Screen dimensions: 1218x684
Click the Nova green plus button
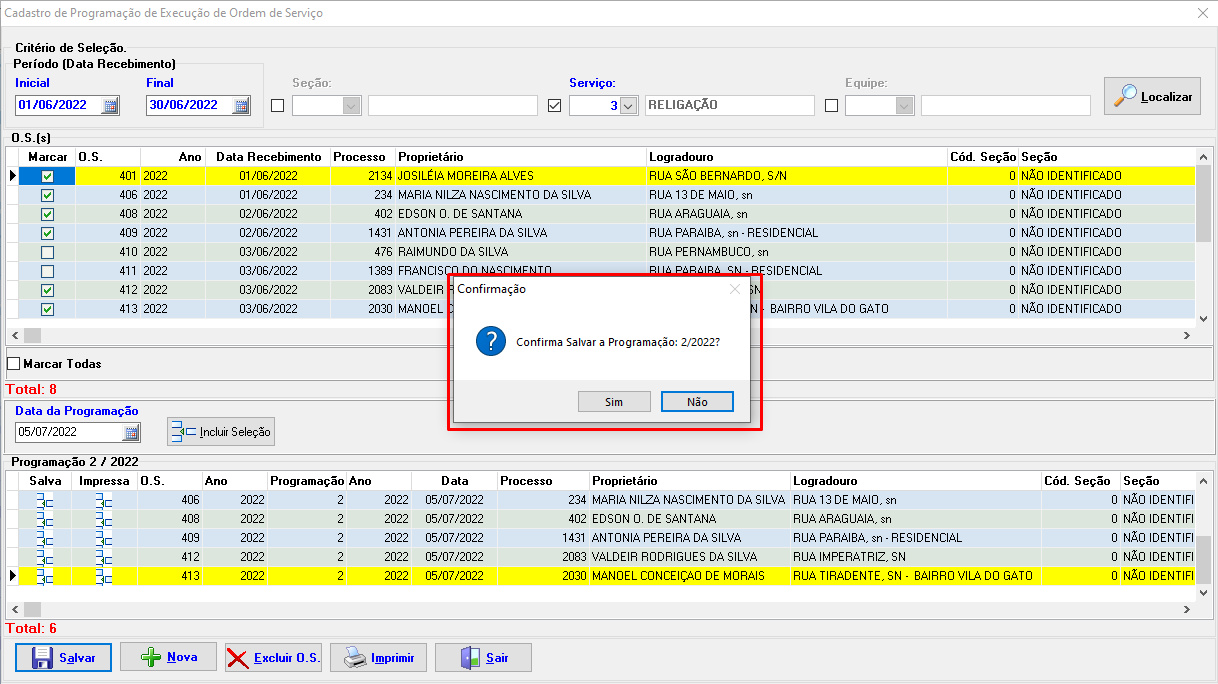[168, 657]
